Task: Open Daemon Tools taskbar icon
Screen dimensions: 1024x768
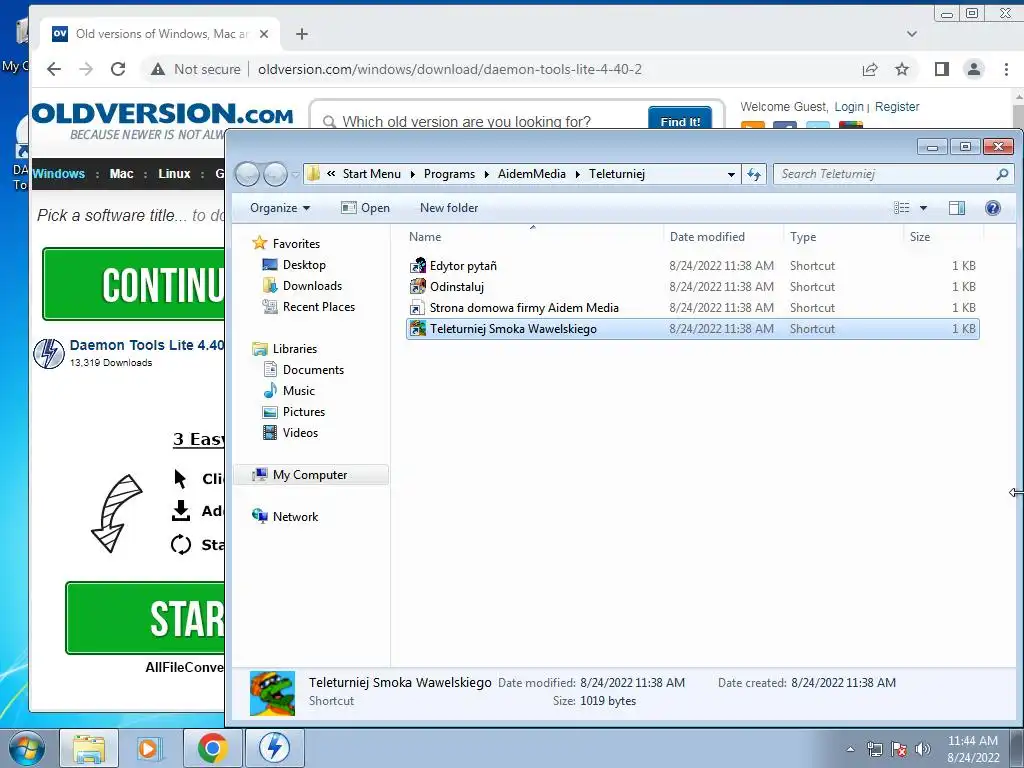Action: pyautogui.click(x=274, y=748)
